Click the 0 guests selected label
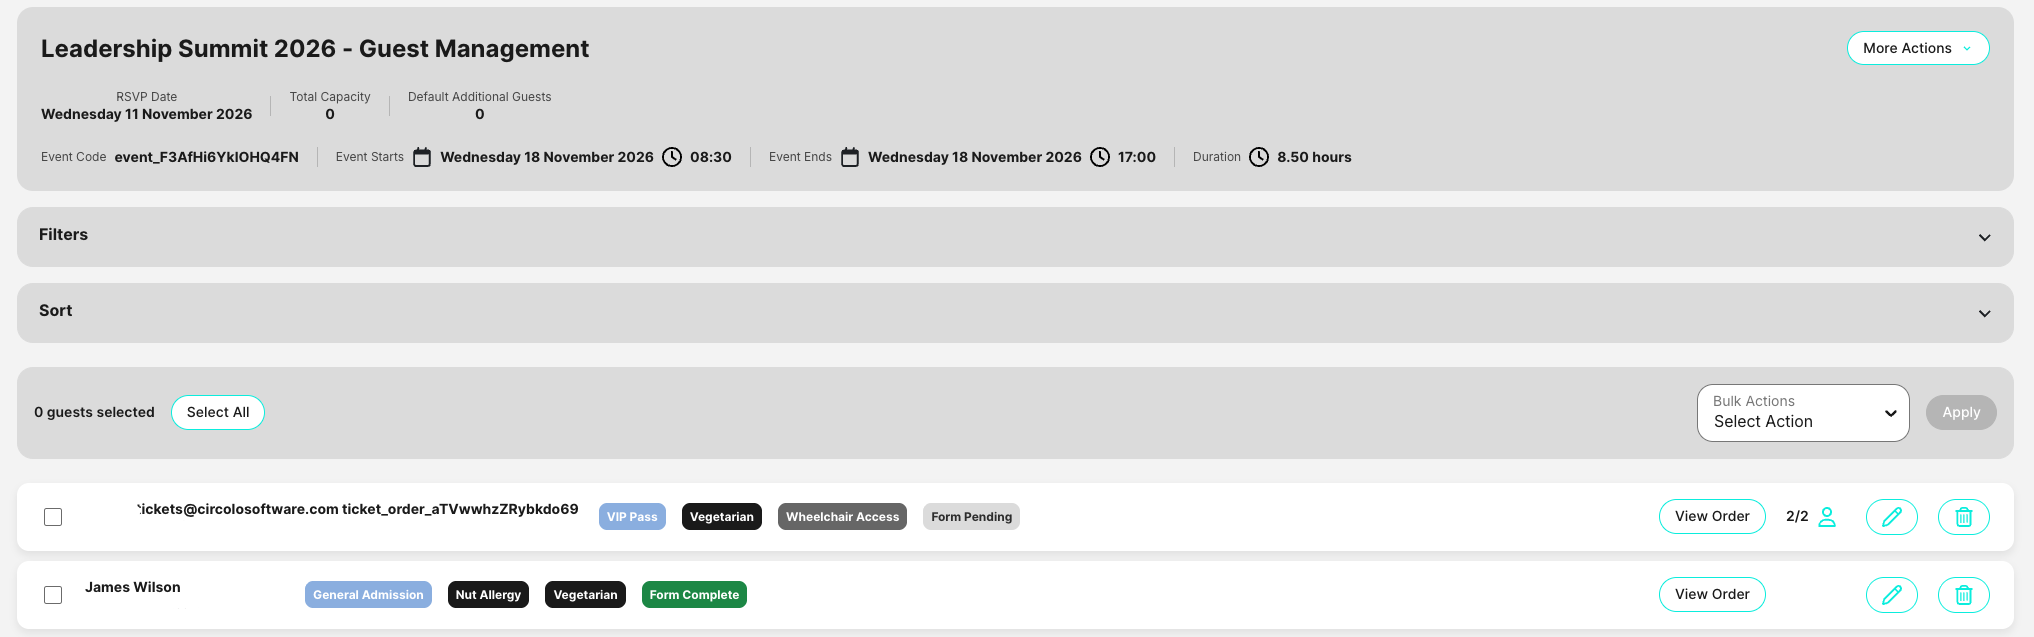2034x637 pixels. click(94, 412)
